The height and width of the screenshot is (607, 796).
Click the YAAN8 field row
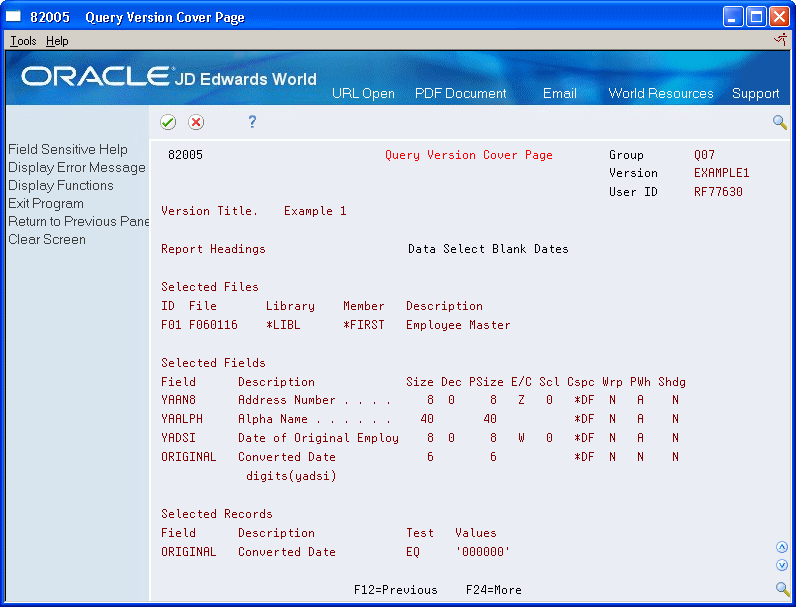click(x=420, y=400)
